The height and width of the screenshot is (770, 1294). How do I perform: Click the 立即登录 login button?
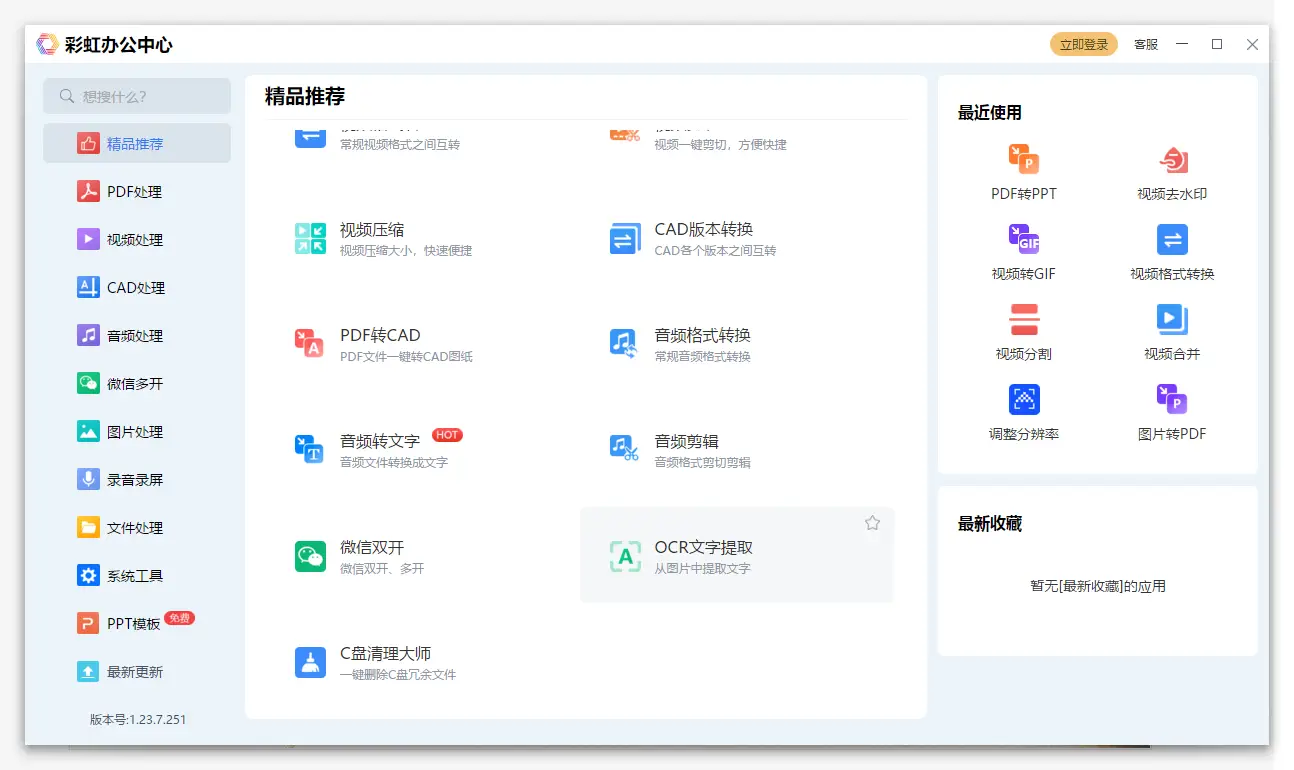[1083, 44]
